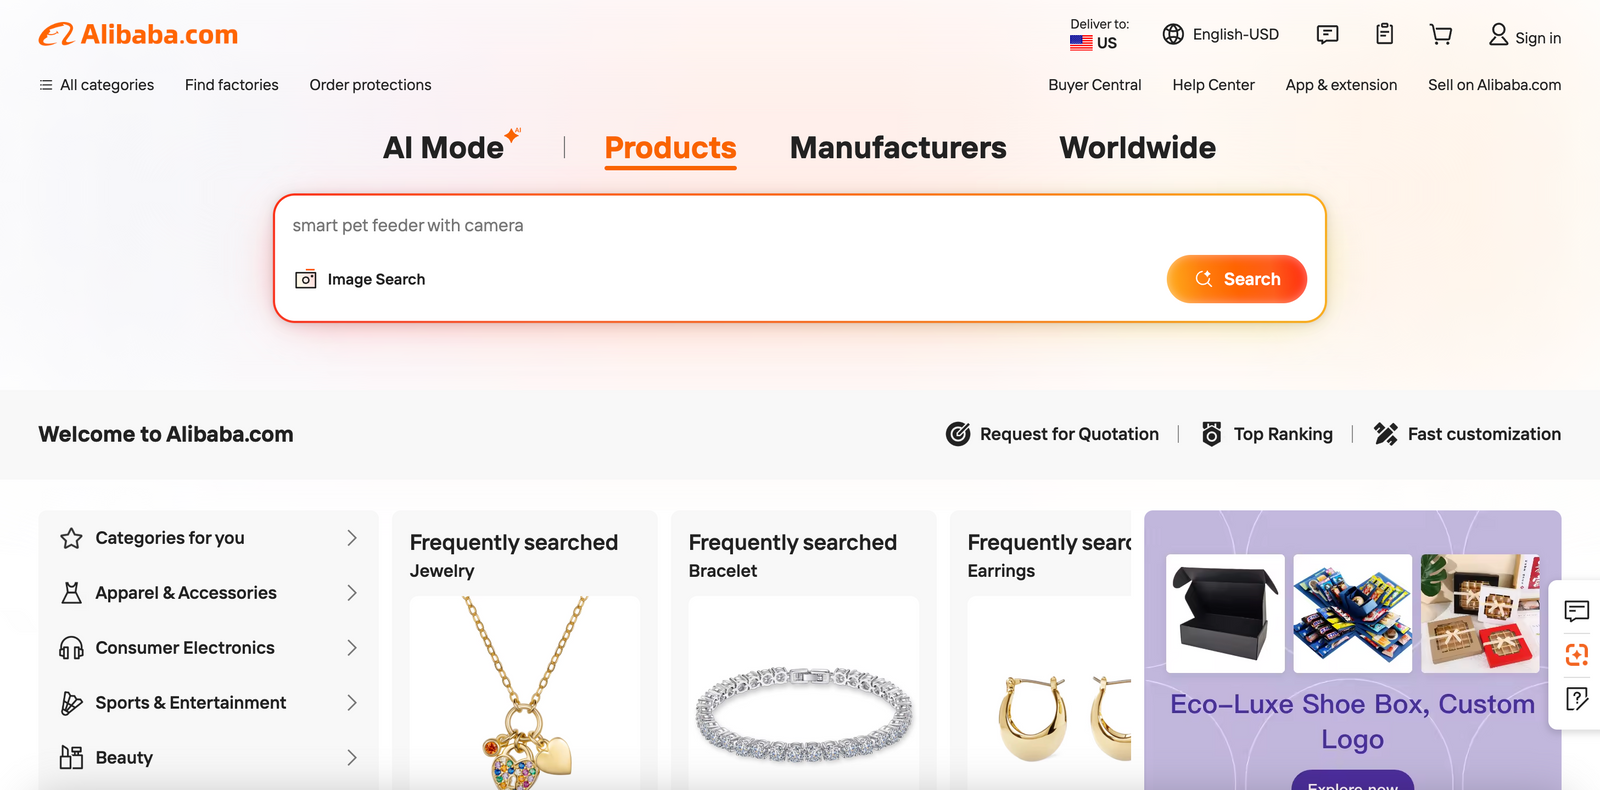The height and width of the screenshot is (790, 1600).
Task: Open the English-USD language and currency selector
Action: 1221,35
